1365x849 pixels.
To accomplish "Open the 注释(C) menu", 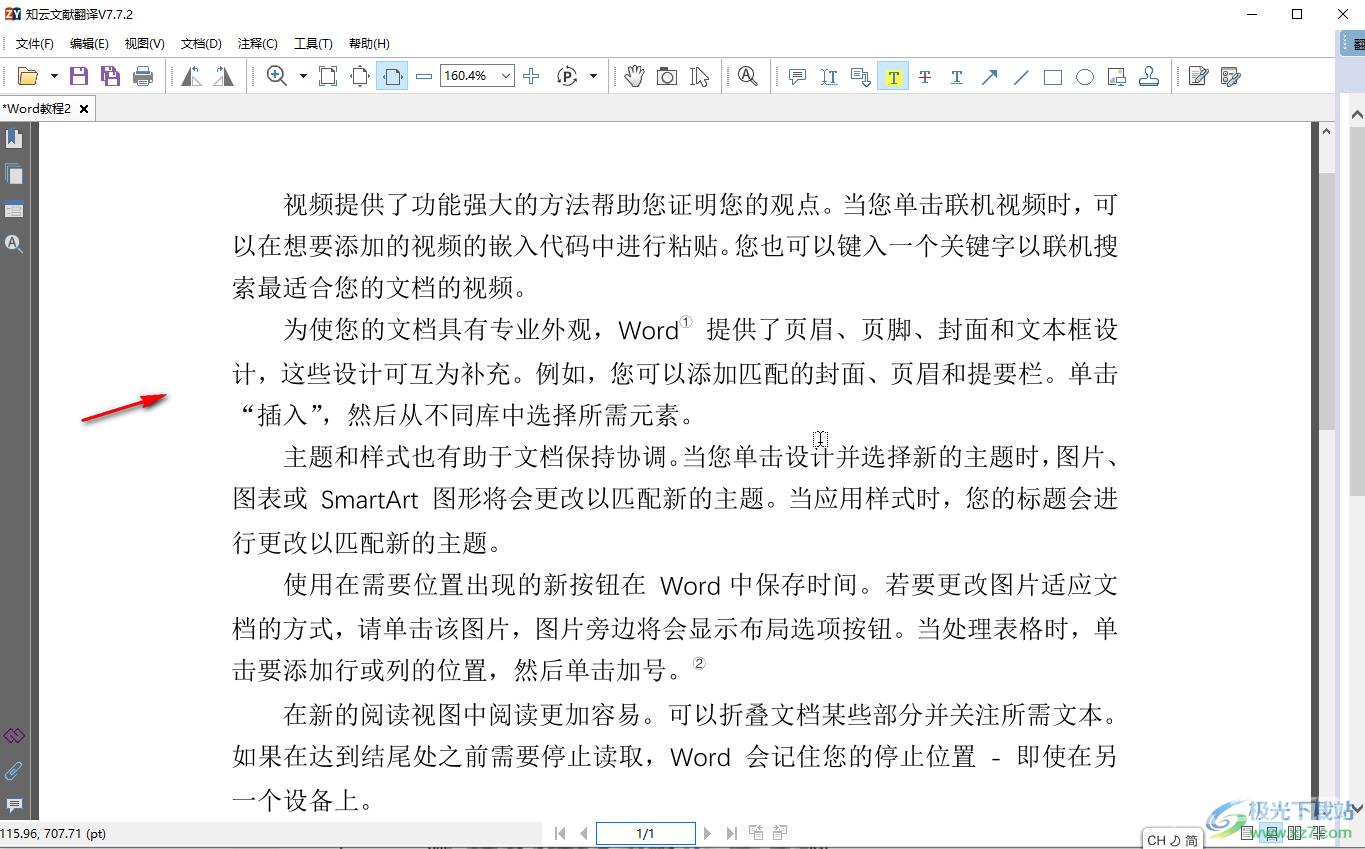I will pyautogui.click(x=257, y=43).
